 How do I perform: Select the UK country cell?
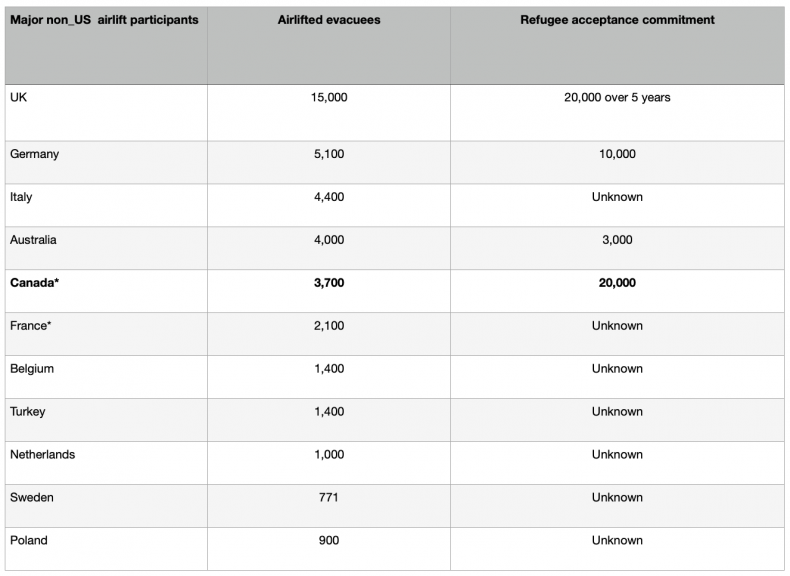coord(19,98)
